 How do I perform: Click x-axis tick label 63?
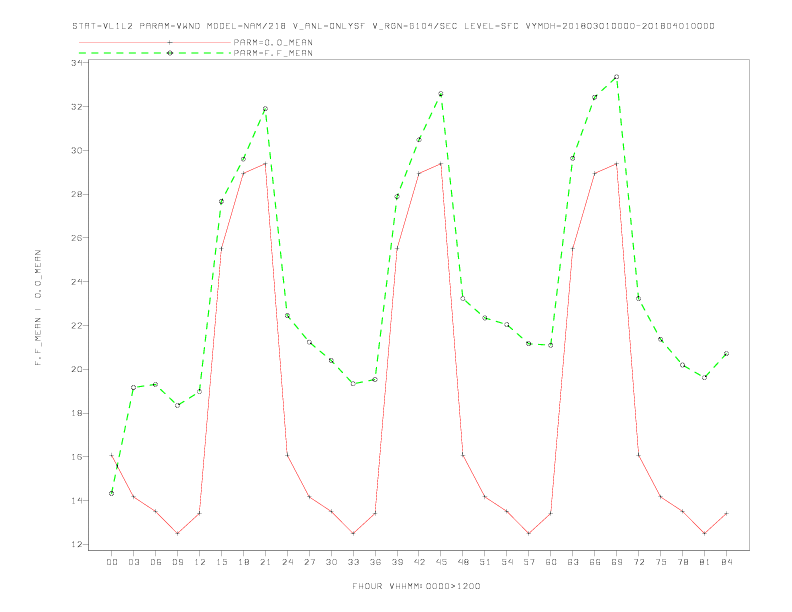[573, 562]
